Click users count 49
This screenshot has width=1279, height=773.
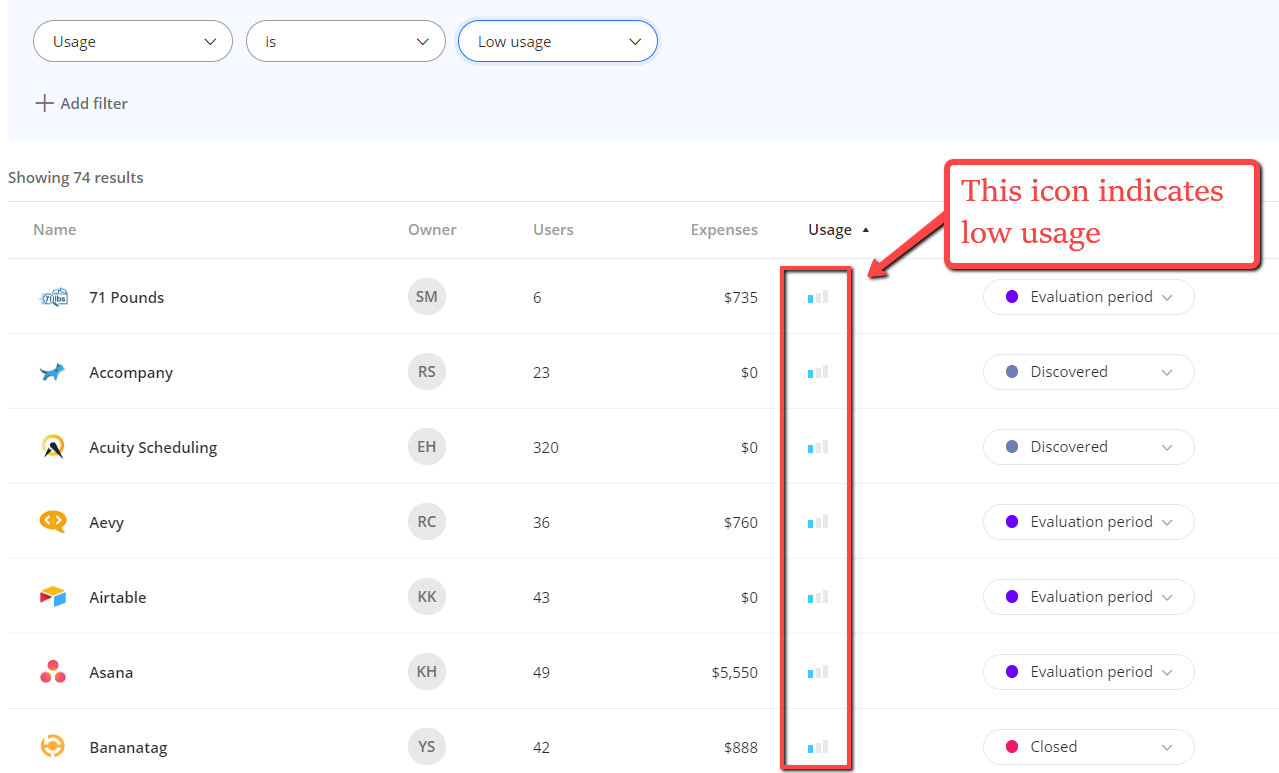(x=542, y=673)
